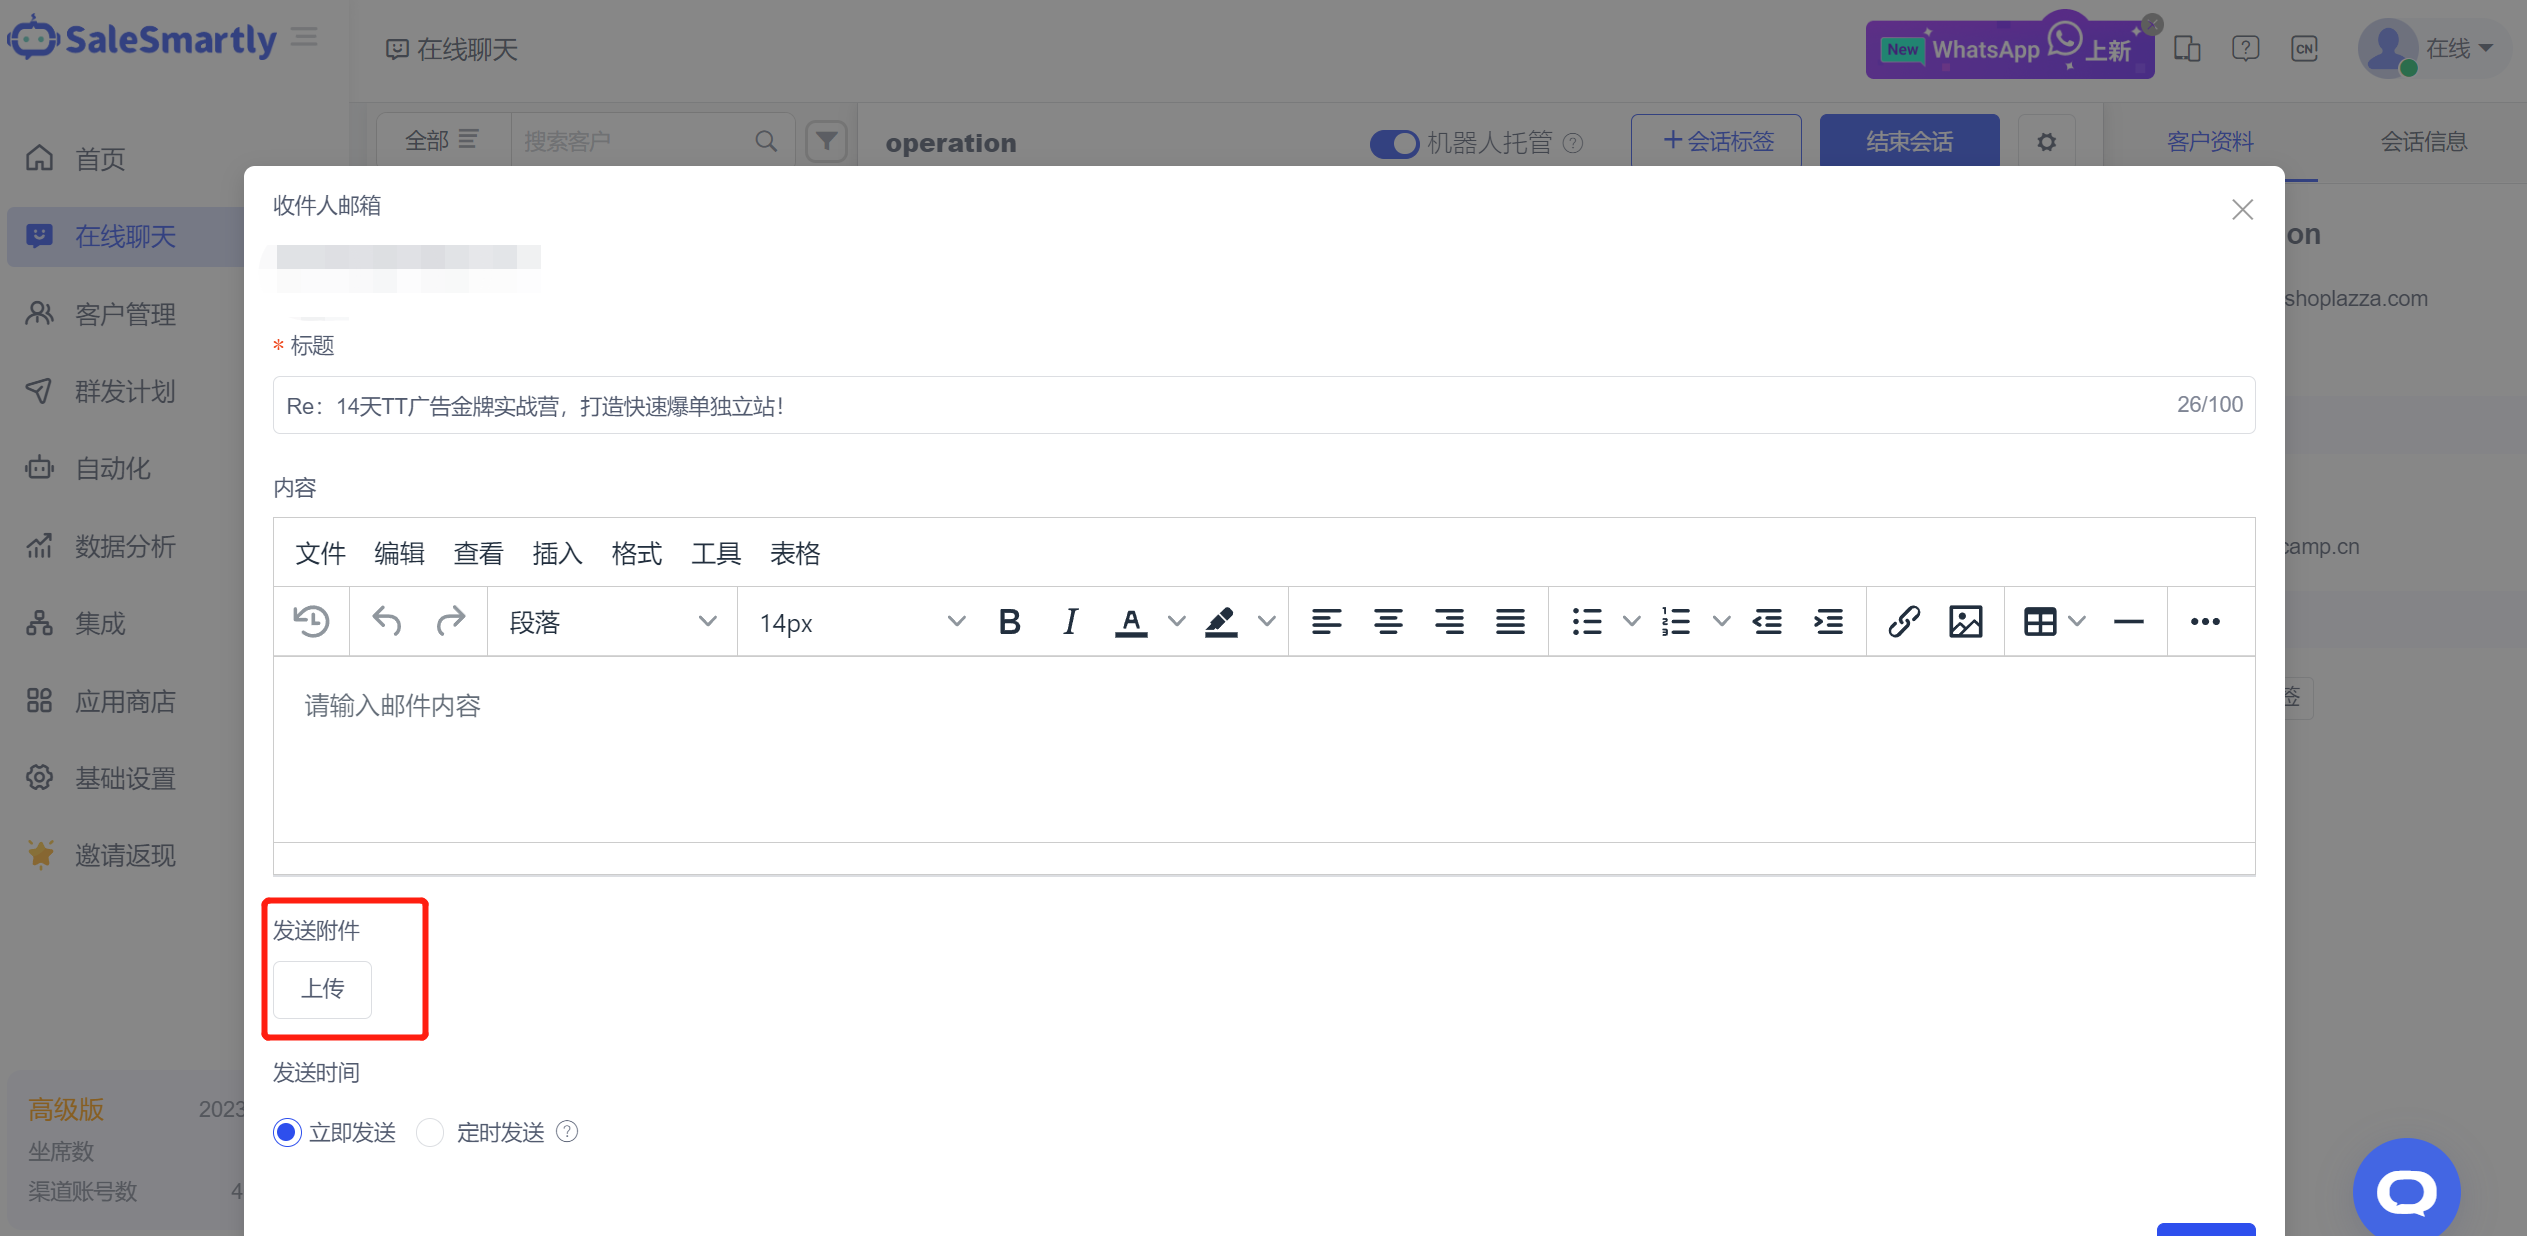Reveal more toolbar options (three dots)

[x=2204, y=622]
